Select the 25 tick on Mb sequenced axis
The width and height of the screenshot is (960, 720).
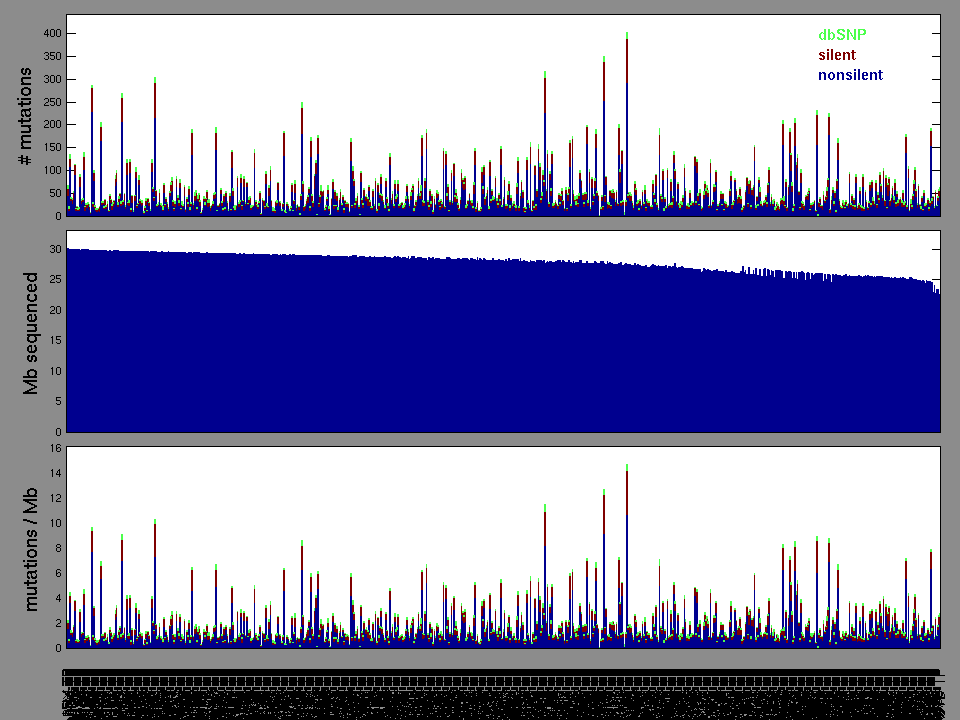pyautogui.click(x=55, y=280)
